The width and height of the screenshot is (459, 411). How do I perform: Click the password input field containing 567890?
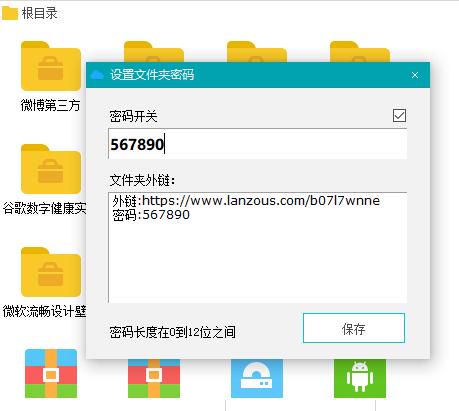(x=257, y=144)
